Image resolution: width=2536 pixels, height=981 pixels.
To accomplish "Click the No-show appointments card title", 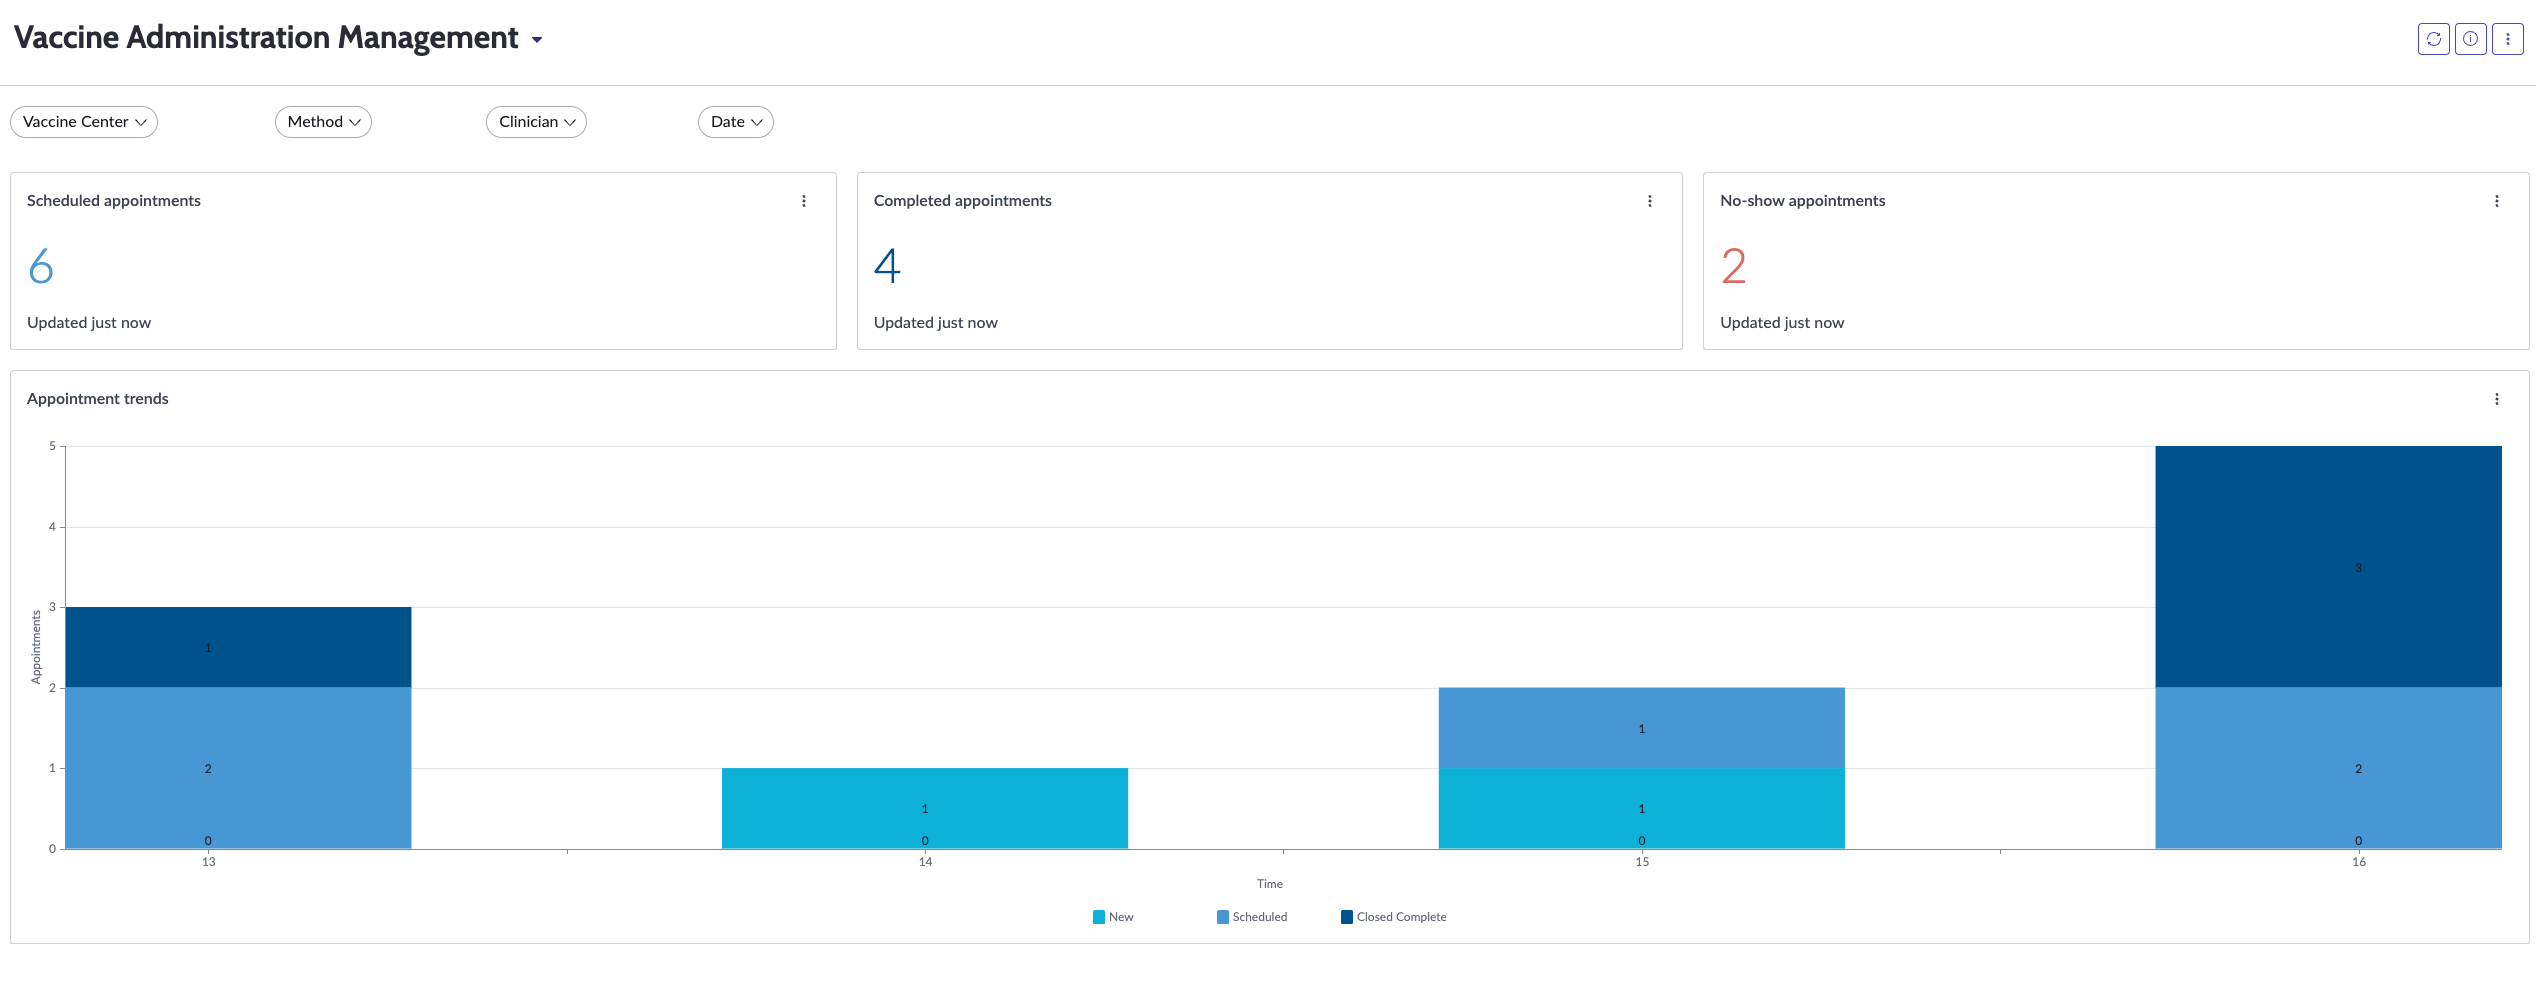I will click(x=1803, y=201).
